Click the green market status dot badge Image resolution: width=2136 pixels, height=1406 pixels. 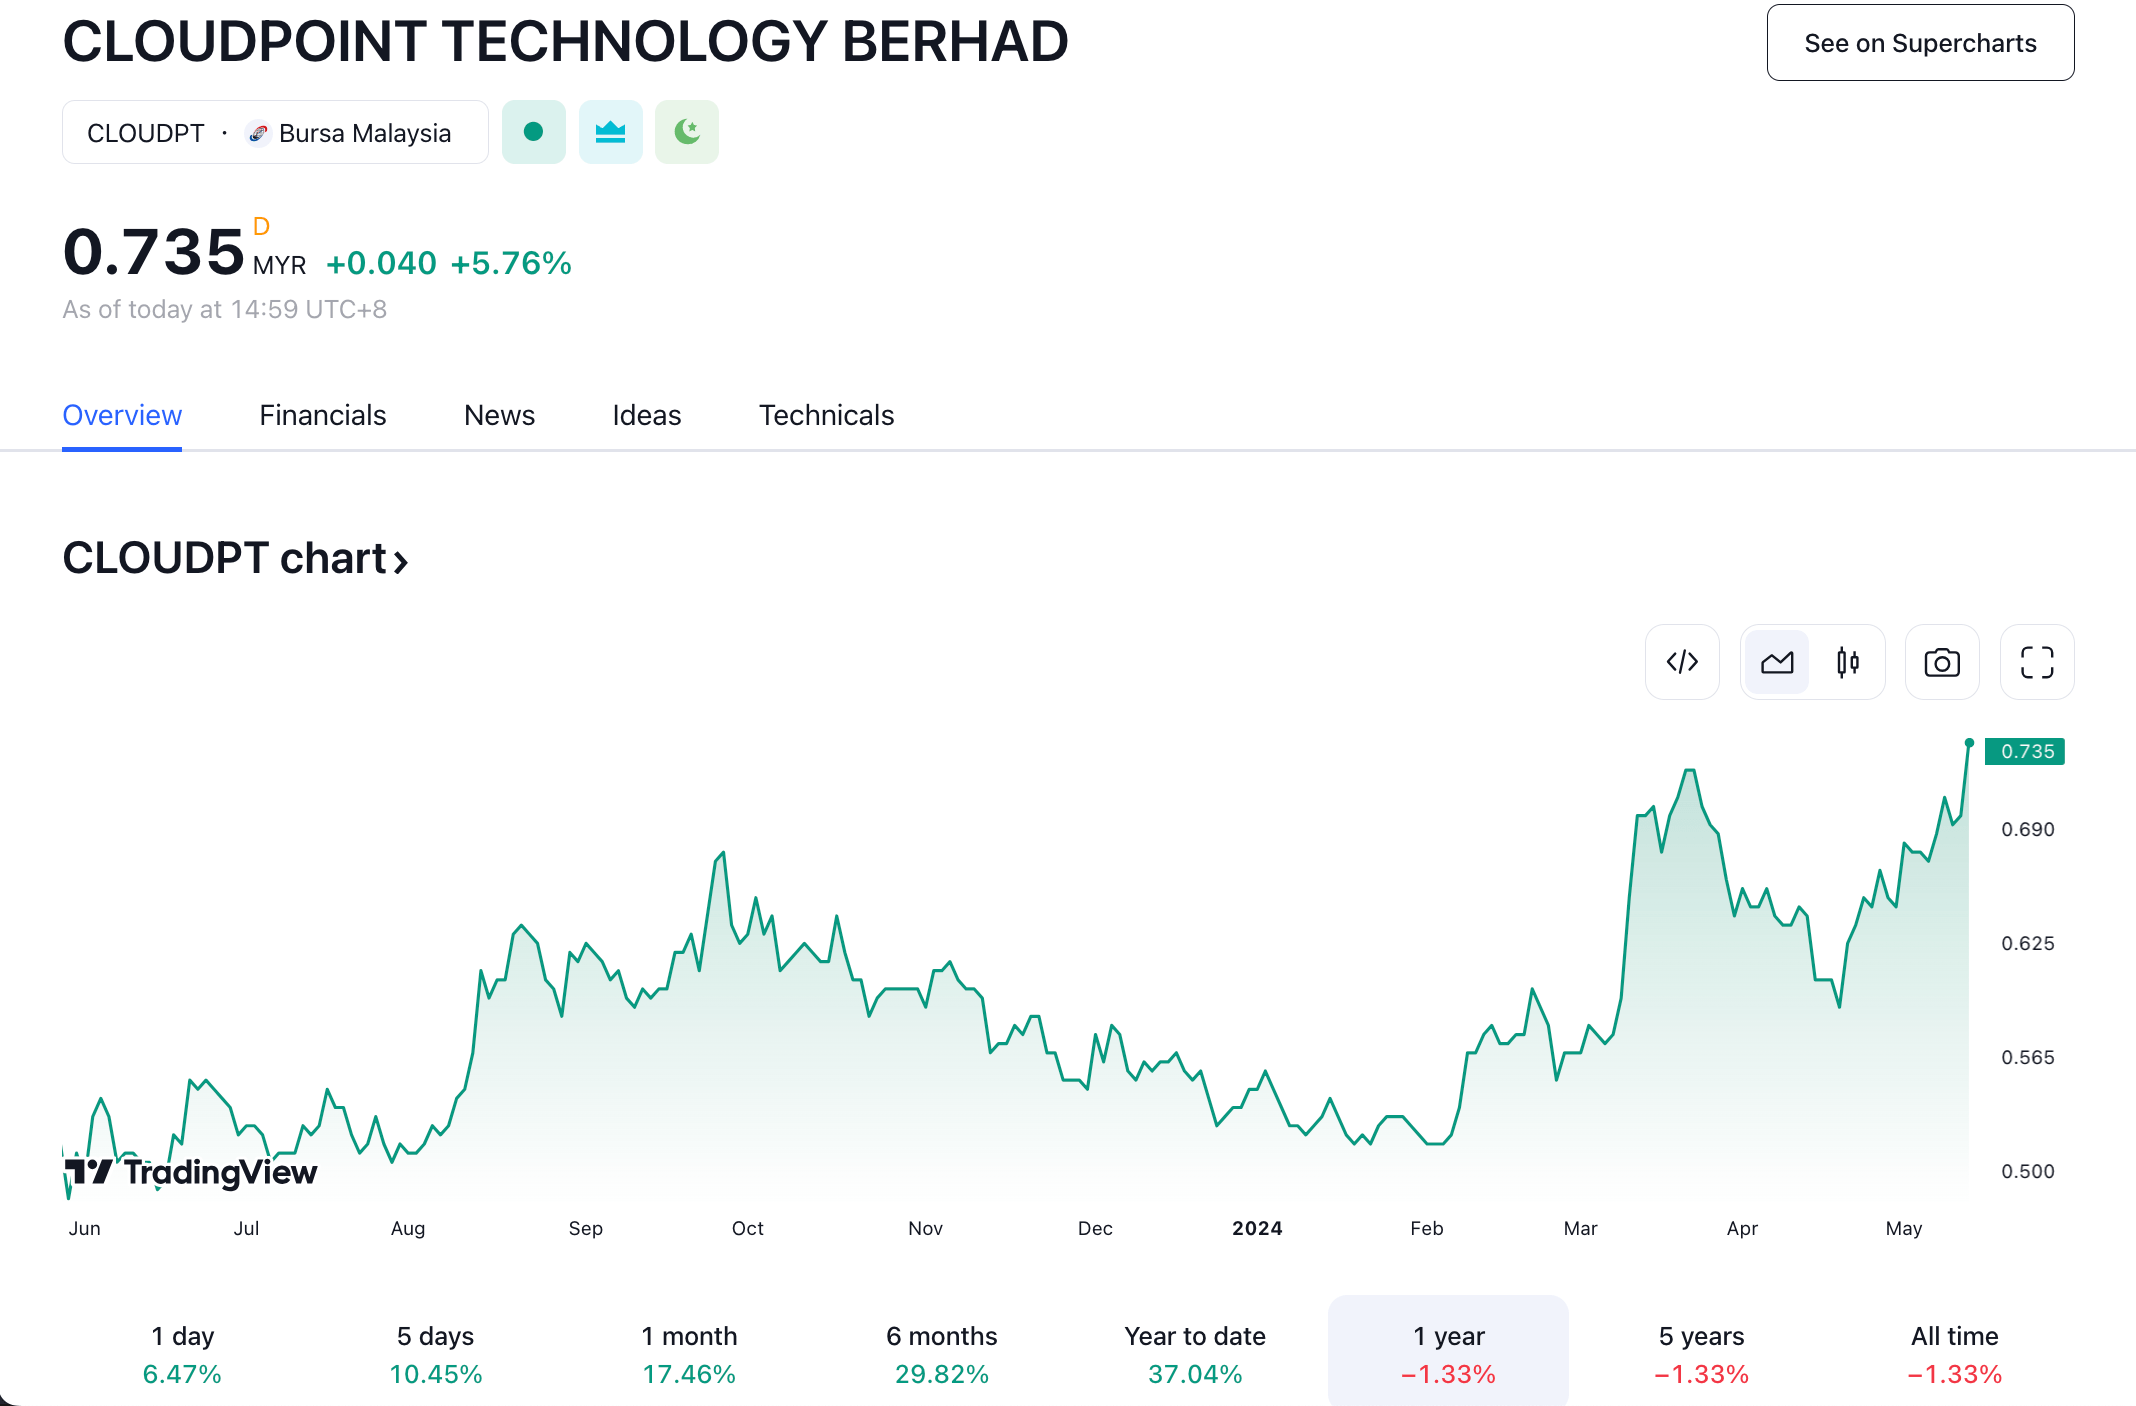tap(533, 132)
